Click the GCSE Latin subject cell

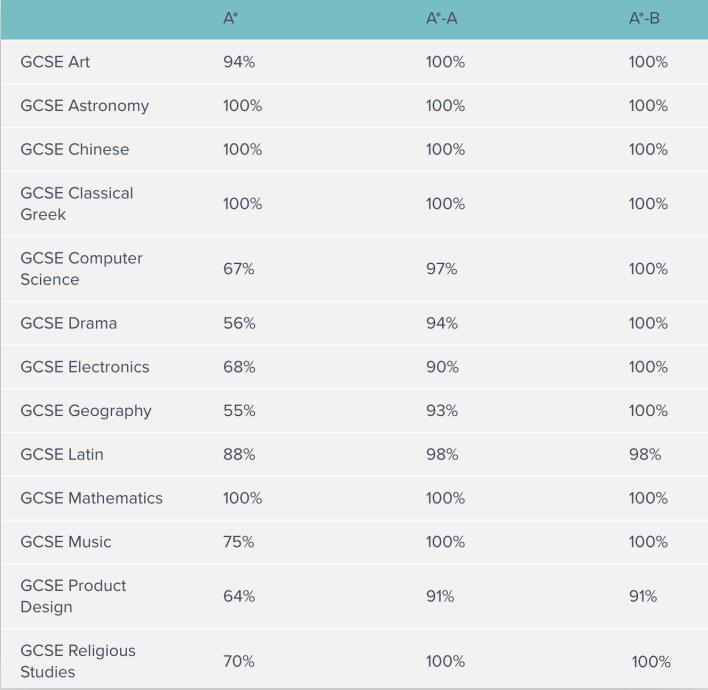(x=61, y=455)
